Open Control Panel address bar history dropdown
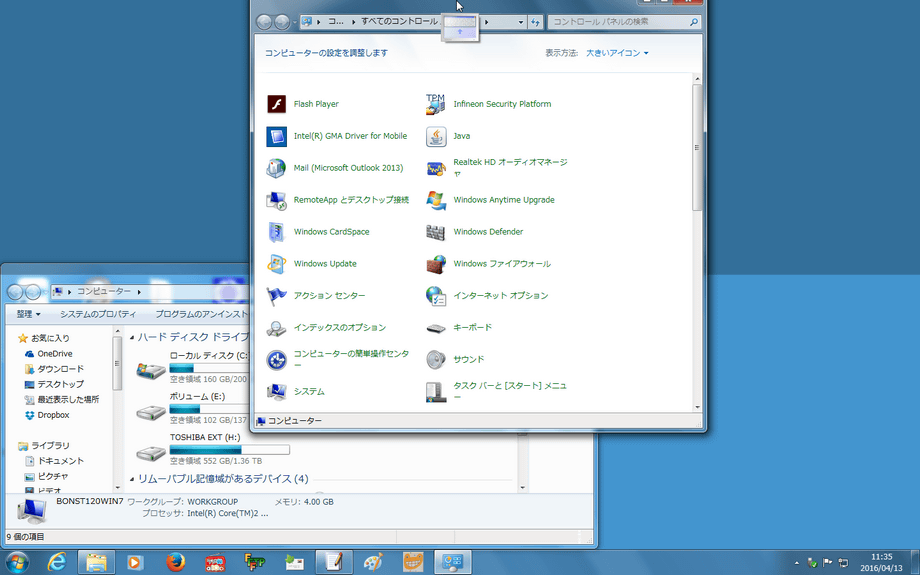 pos(520,22)
